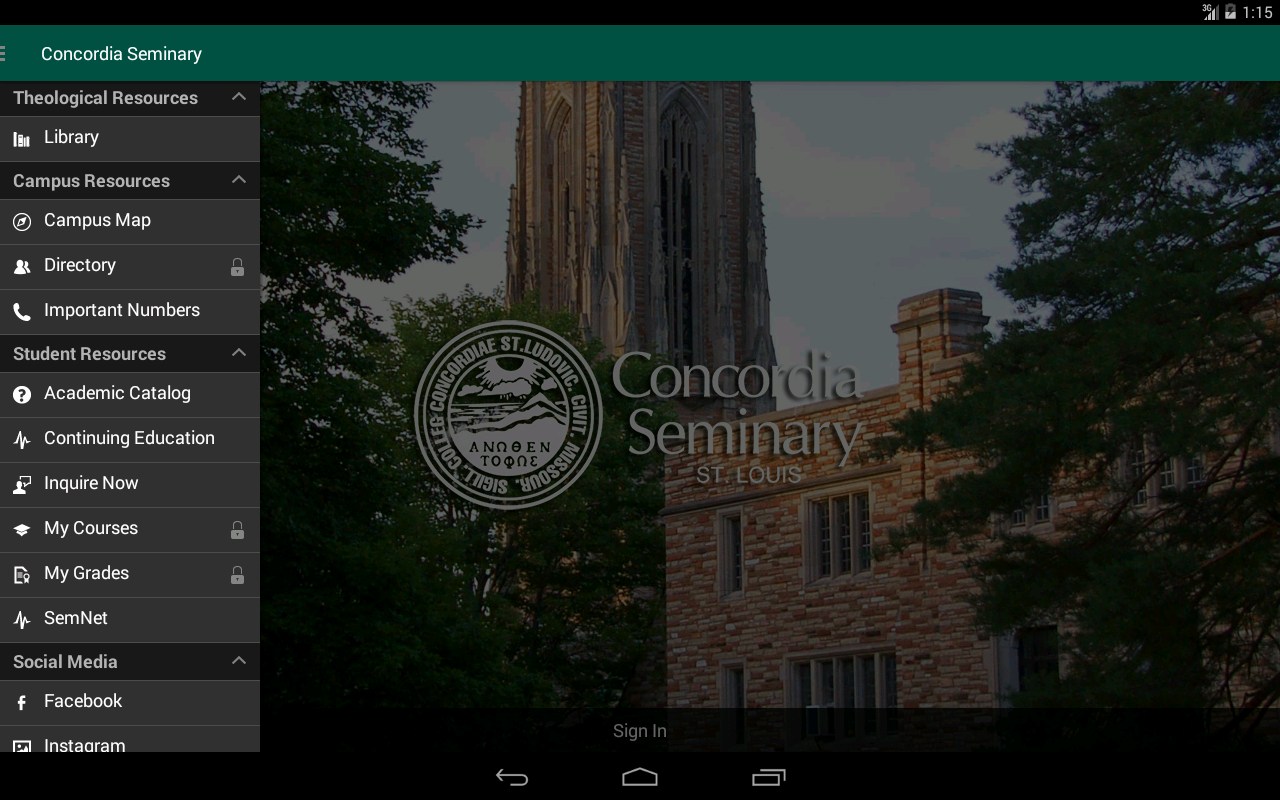Tap the My Courses graduation cap icon
1280x800 pixels.
tap(22, 530)
